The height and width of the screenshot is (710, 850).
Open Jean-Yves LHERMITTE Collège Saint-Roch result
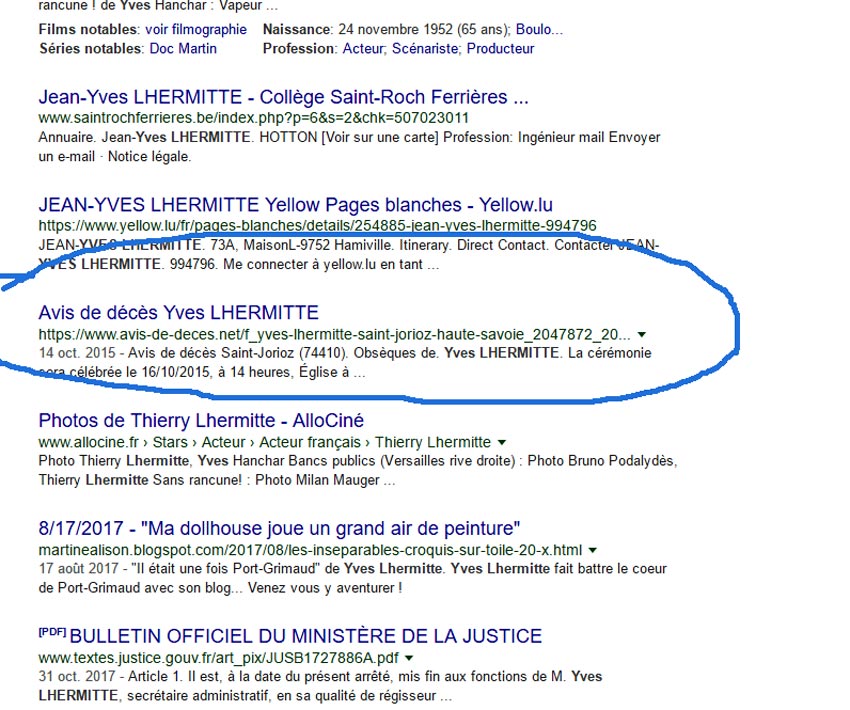tap(283, 97)
